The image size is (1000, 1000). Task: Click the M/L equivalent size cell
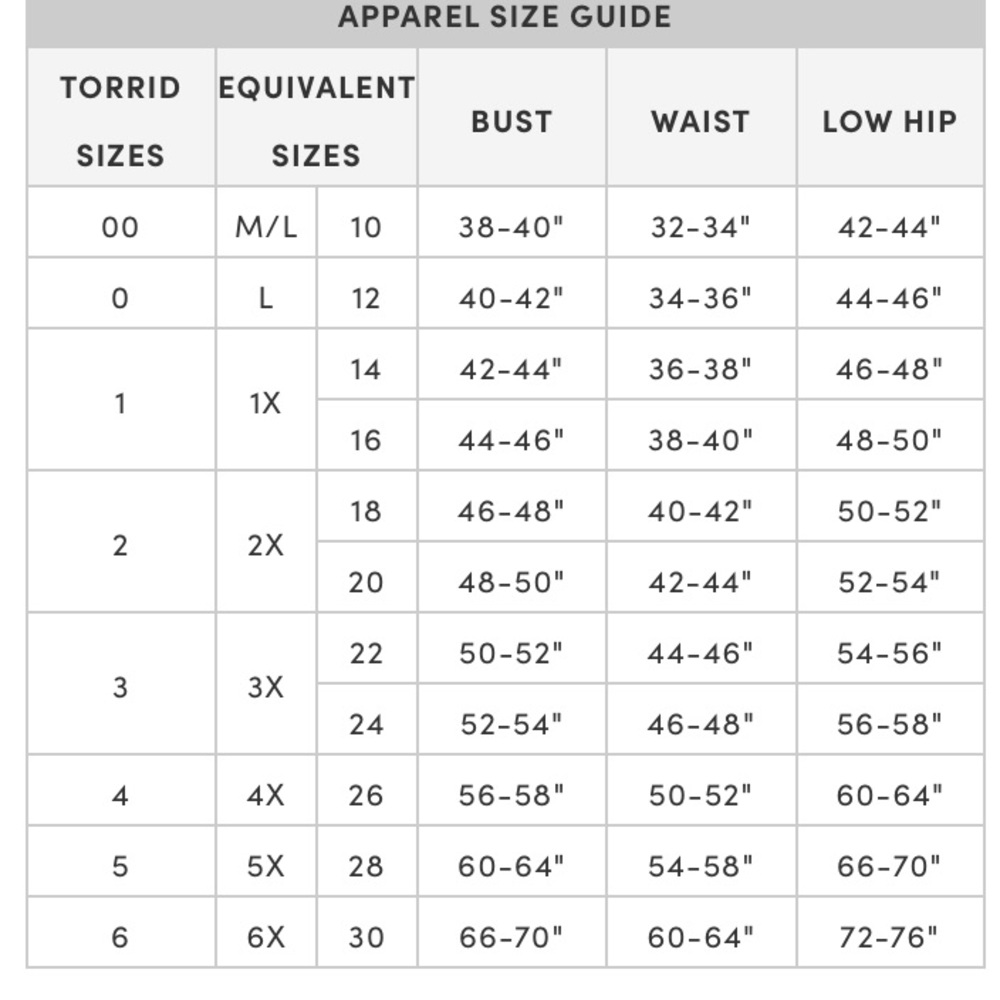[x=267, y=223]
